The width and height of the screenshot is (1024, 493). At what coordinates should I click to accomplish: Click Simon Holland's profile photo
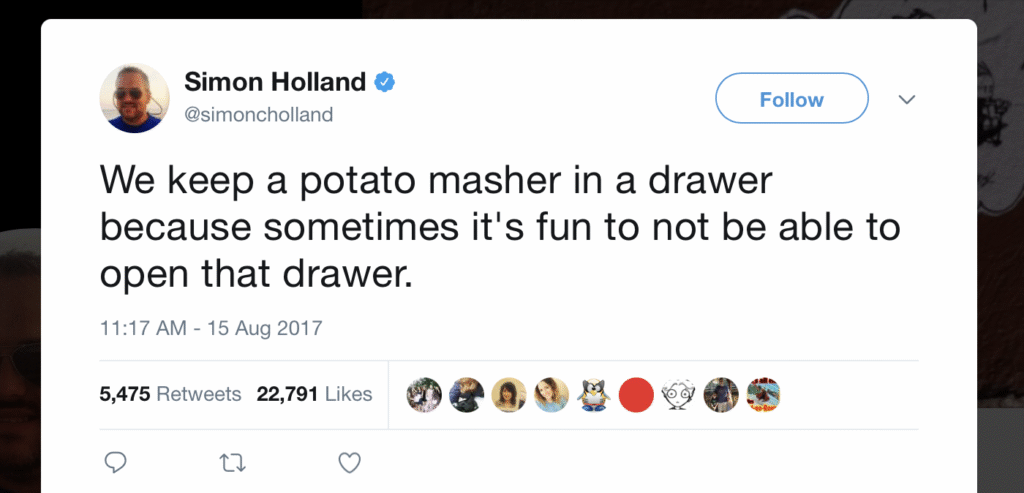135,98
